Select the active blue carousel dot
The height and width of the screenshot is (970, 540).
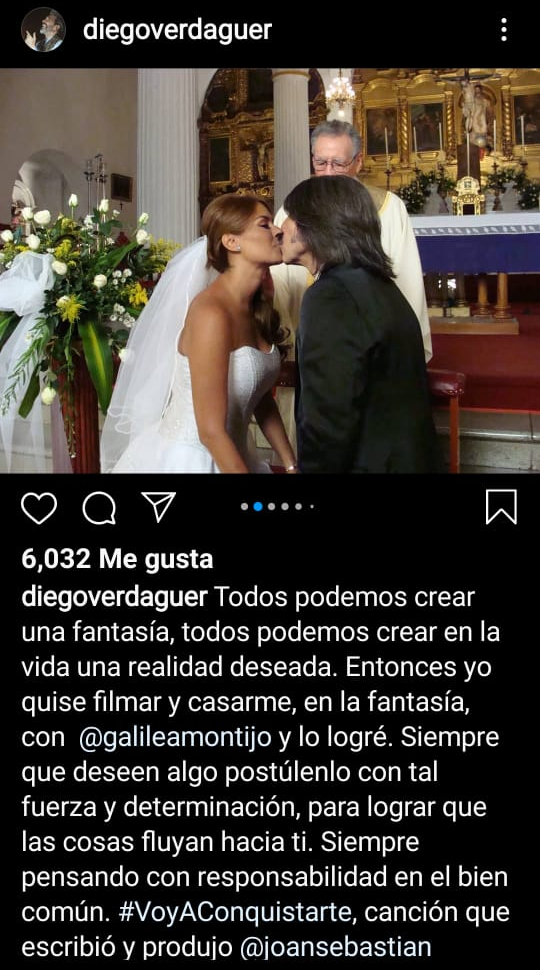point(258,507)
